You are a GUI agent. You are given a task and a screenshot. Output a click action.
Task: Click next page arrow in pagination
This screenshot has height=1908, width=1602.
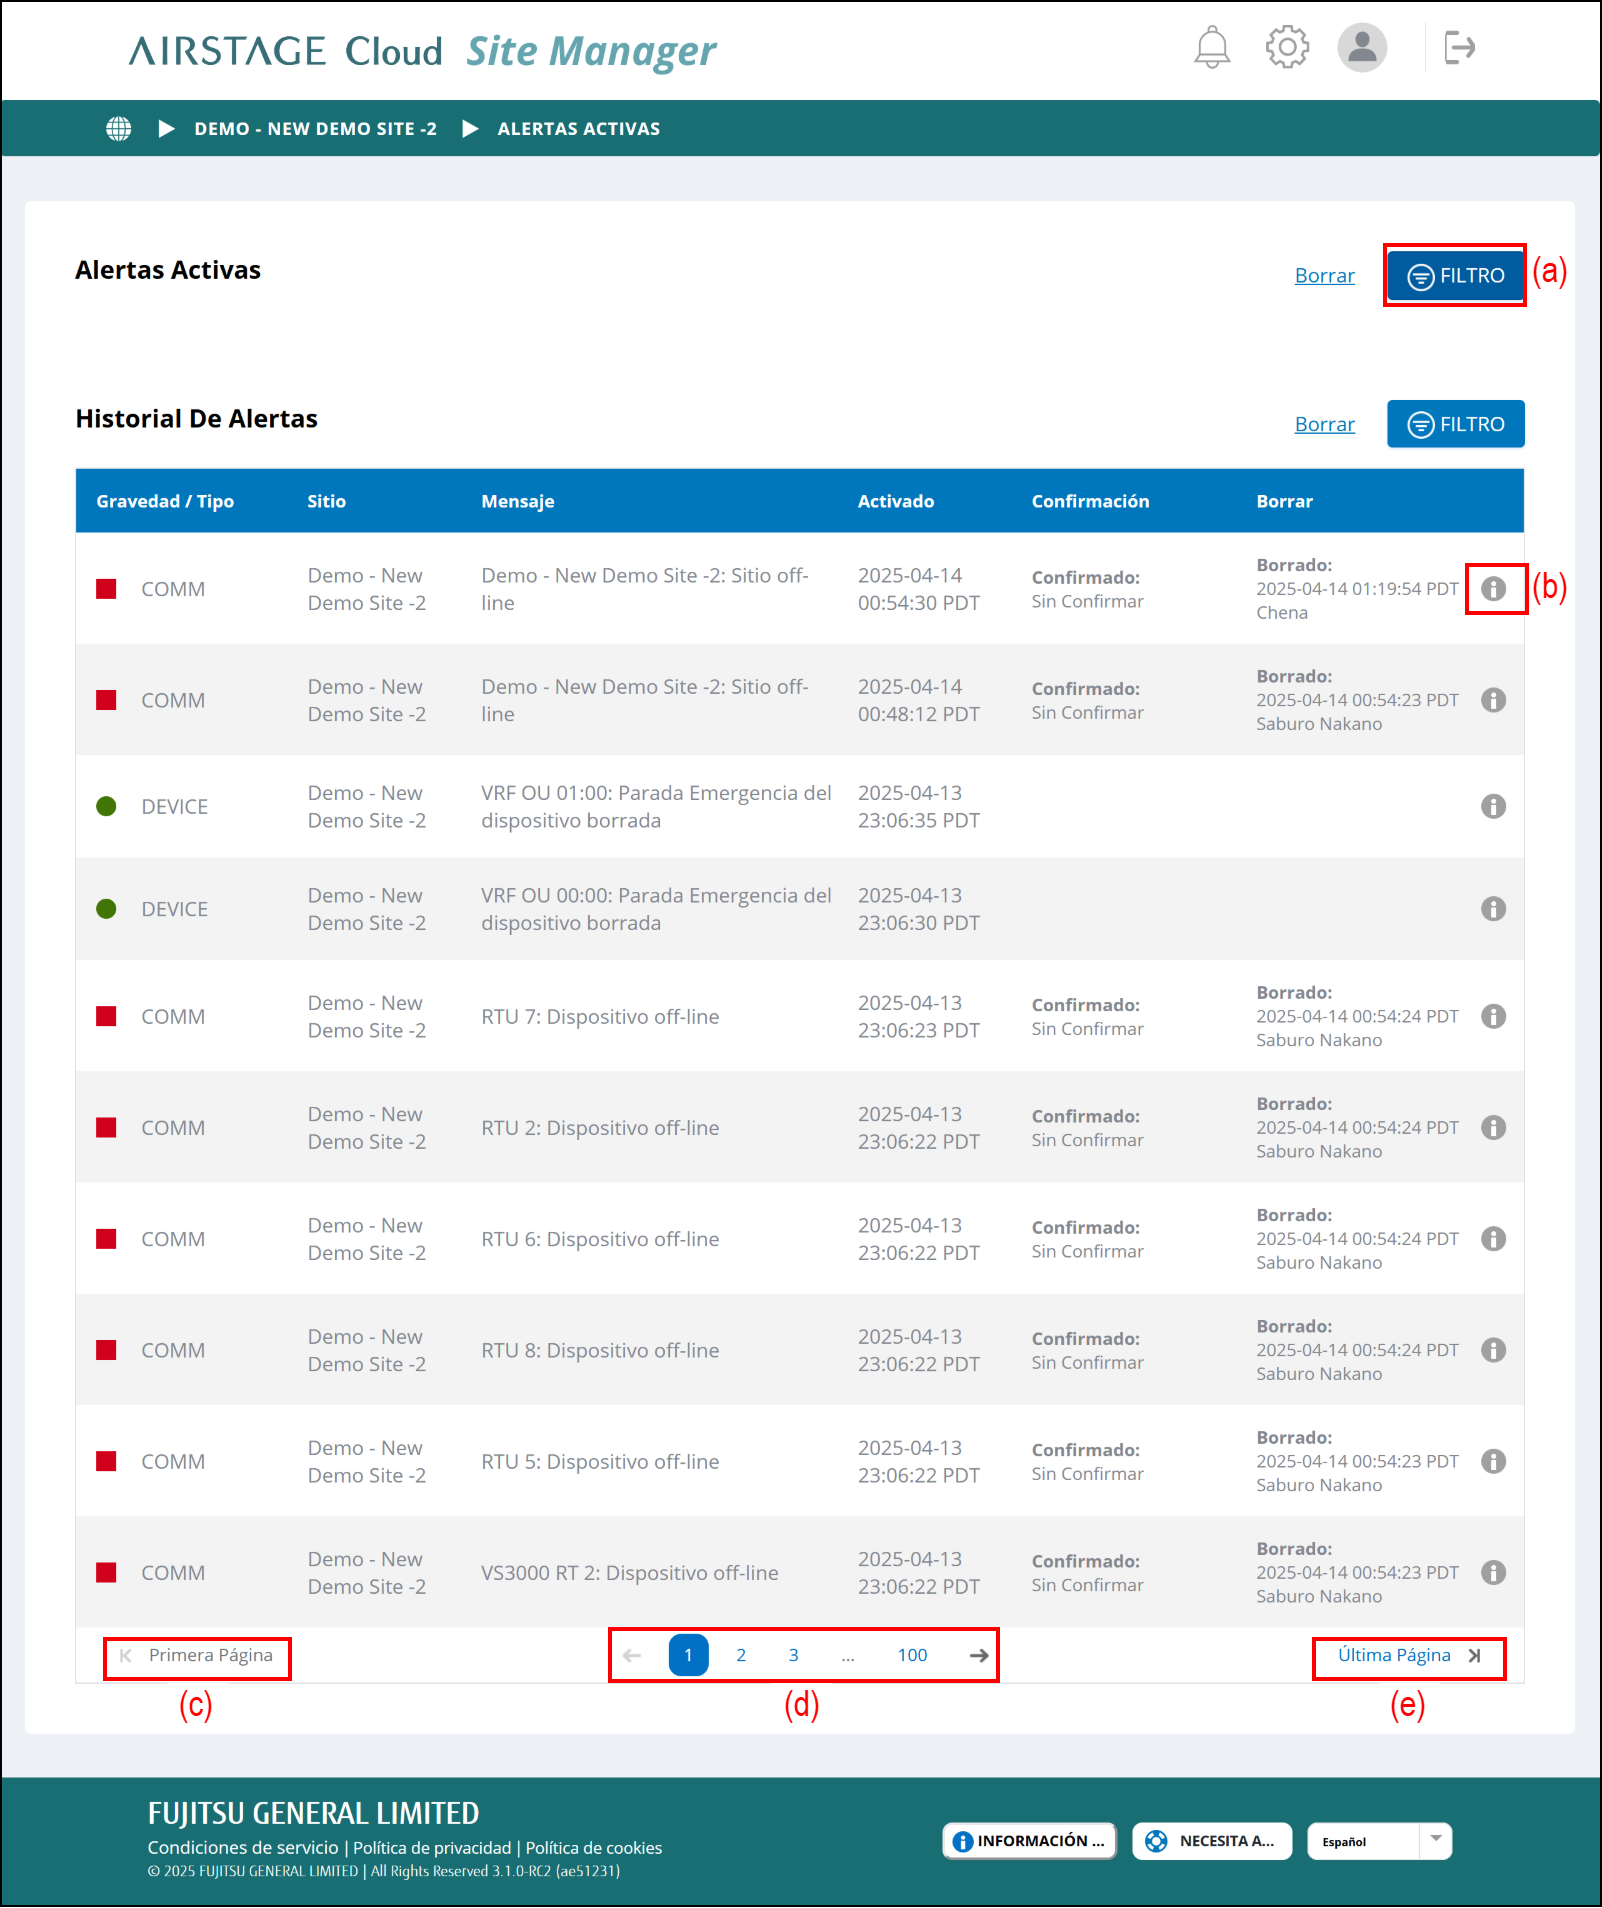point(979,1656)
